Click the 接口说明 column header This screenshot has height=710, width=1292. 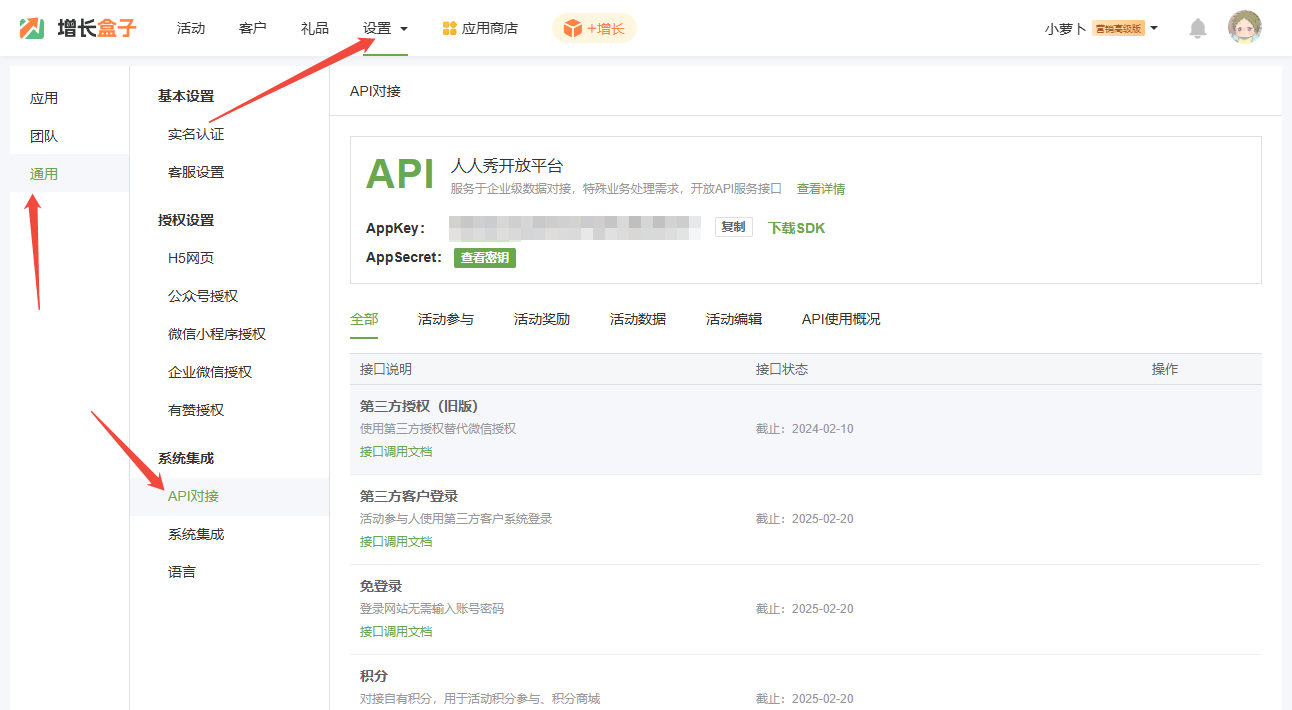click(x=386, y=369)
